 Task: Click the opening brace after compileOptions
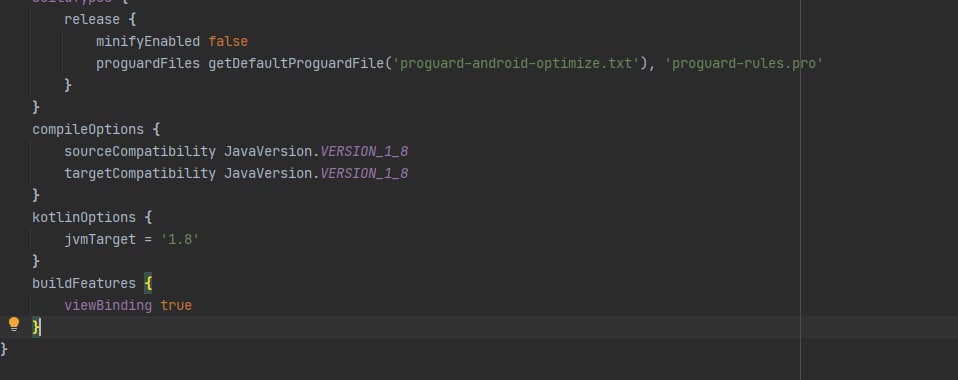pyautogui.click(x=156, y=130)
